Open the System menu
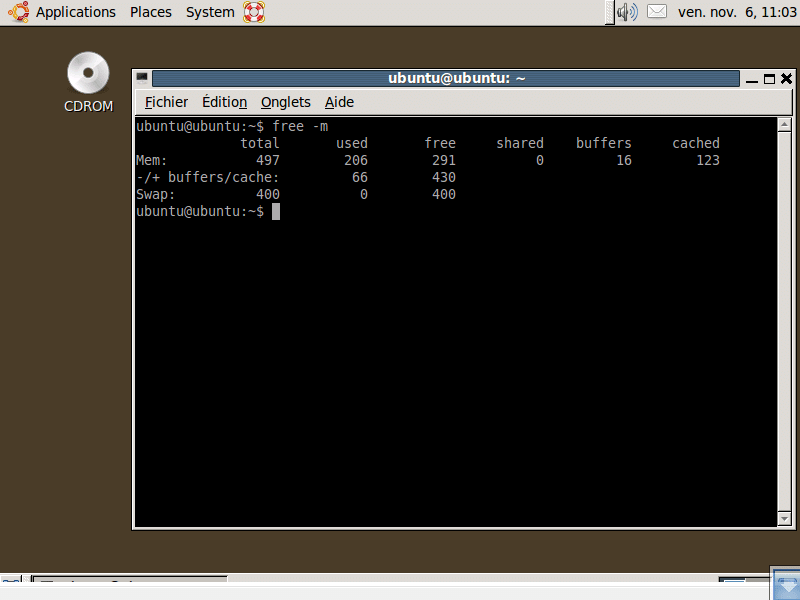 pyautogui.click(x=210, y=12)
